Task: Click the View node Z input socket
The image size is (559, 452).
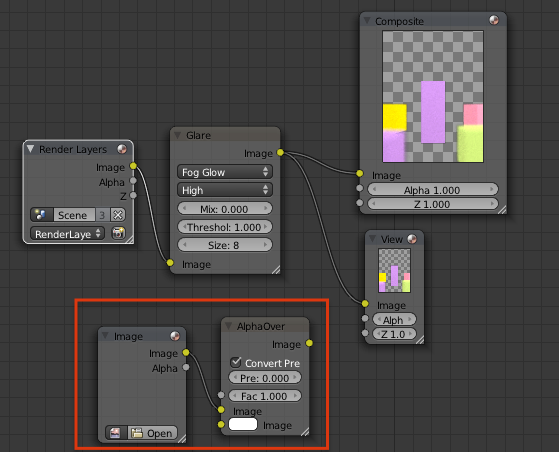Action: point(365,333)
